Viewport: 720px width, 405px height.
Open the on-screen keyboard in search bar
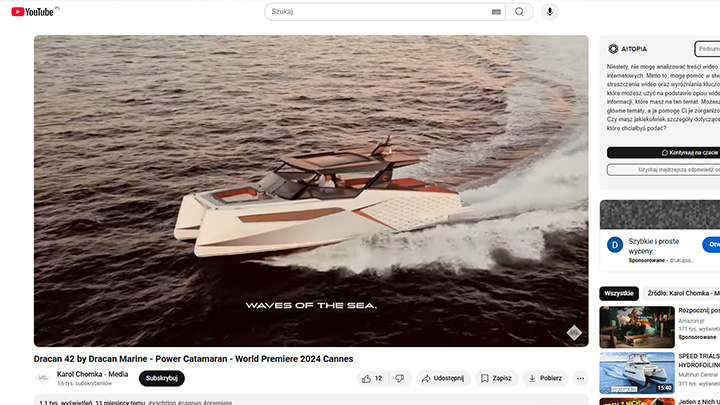pos(496,12)
